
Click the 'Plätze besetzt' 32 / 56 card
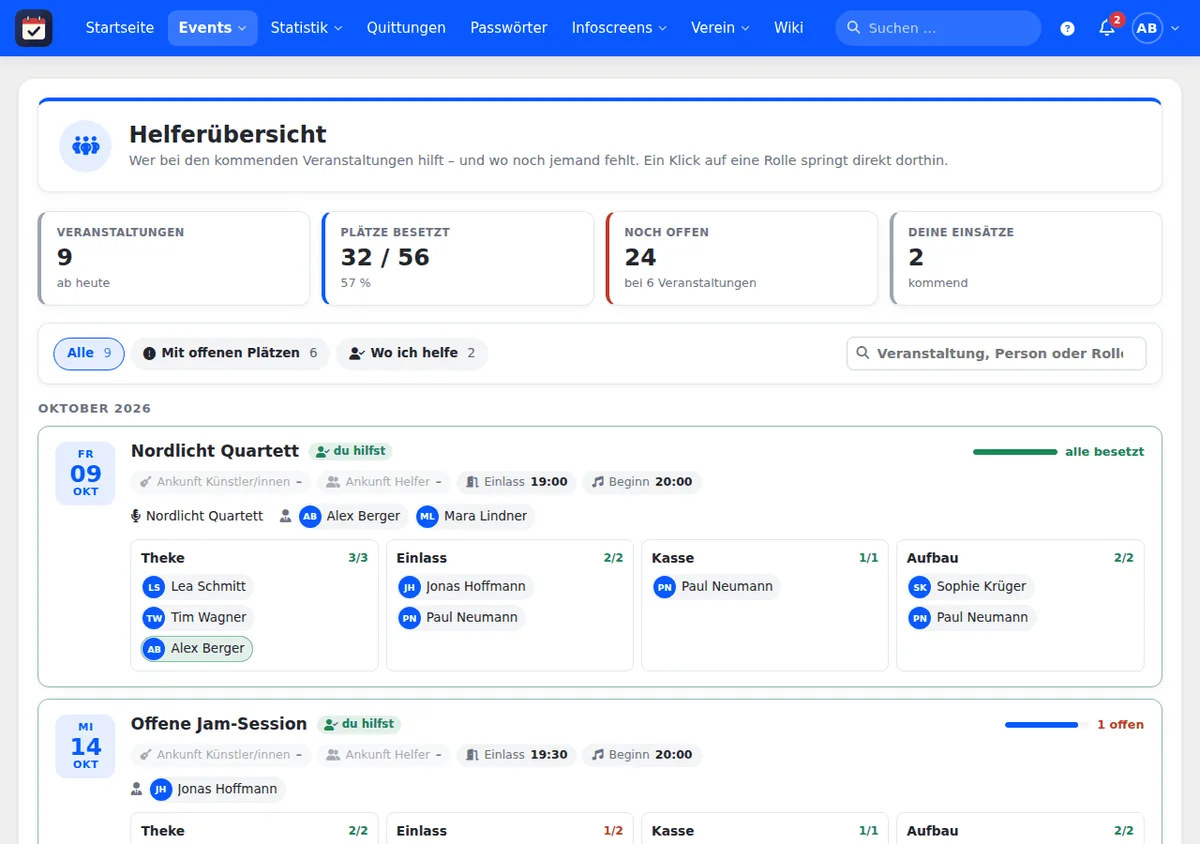[458, 258]
